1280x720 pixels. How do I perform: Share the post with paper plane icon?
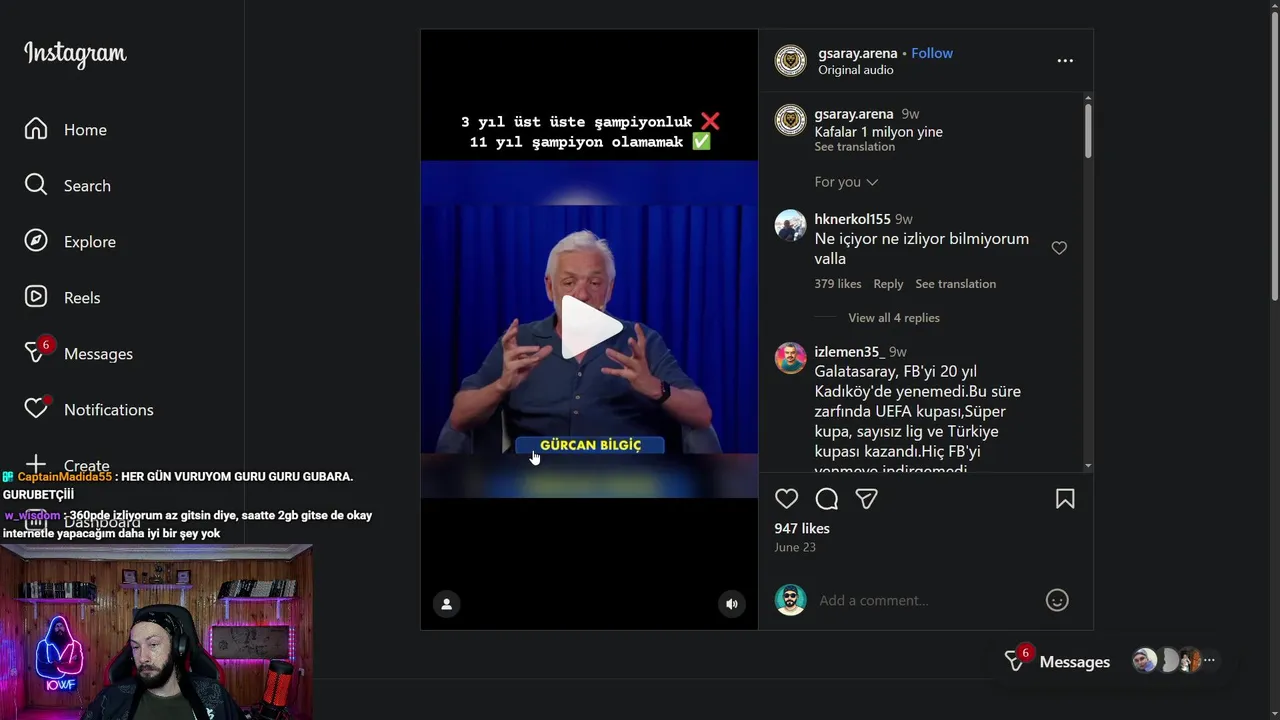[867, 499]
